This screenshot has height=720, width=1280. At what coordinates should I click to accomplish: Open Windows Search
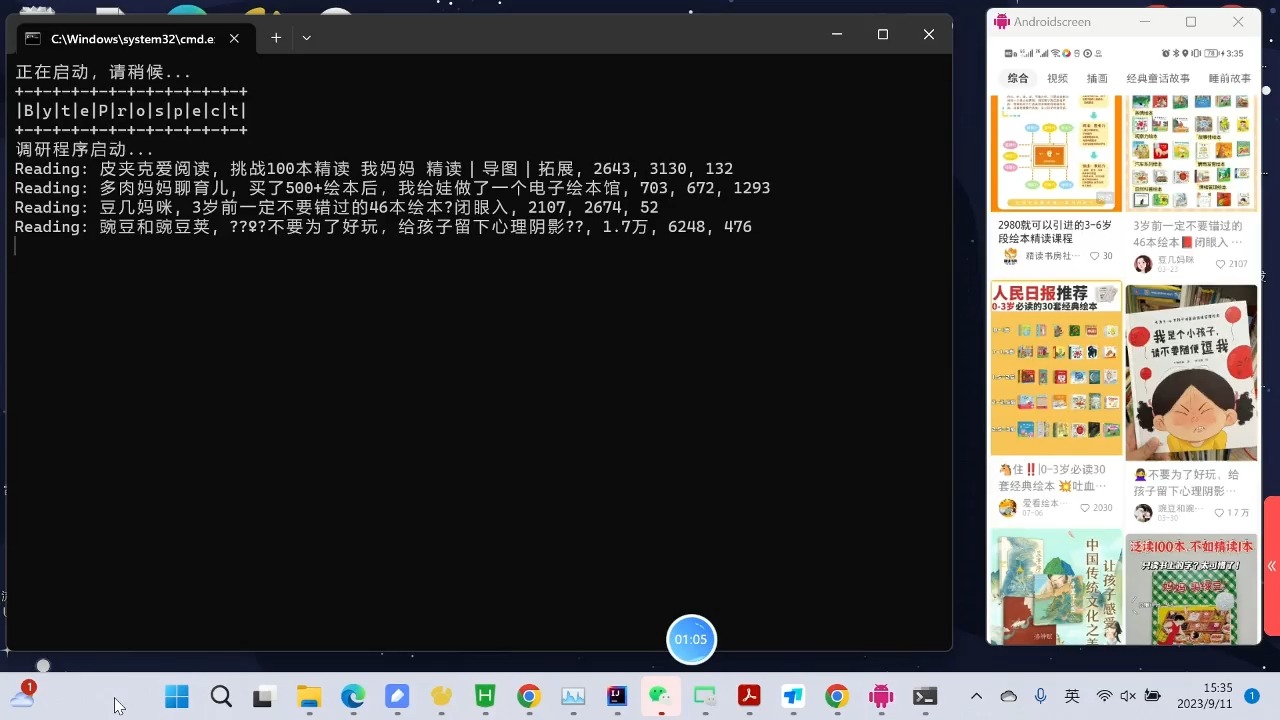tap(221, 696)
